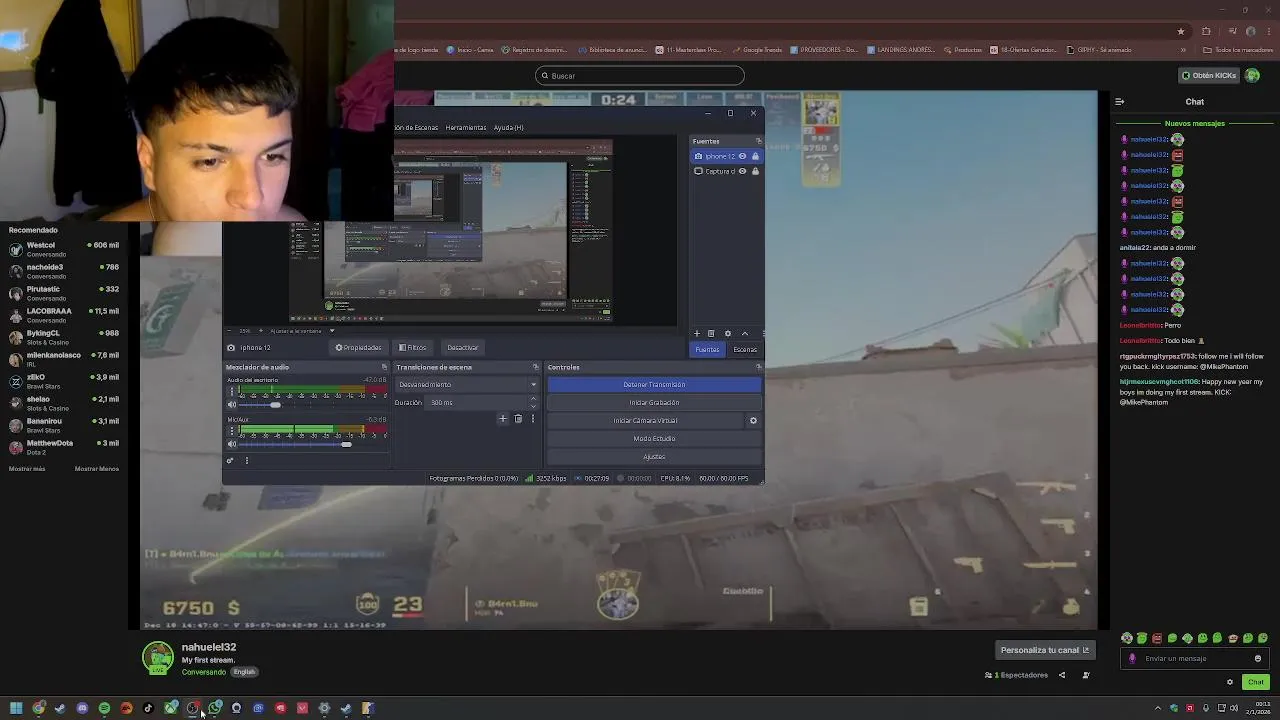Bookmark page with Chrome star icon
The image size is (1280, 720).
click(1181, 31)
